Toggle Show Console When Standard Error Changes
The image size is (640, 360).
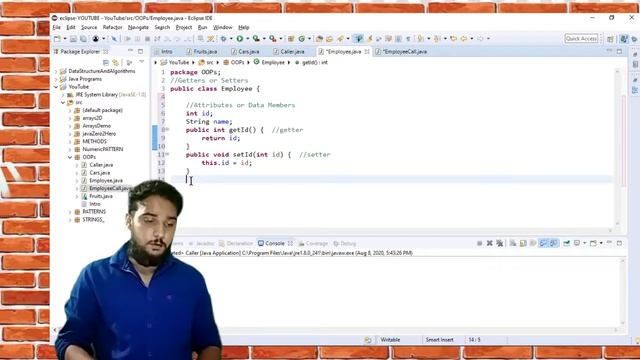point(554,243)
